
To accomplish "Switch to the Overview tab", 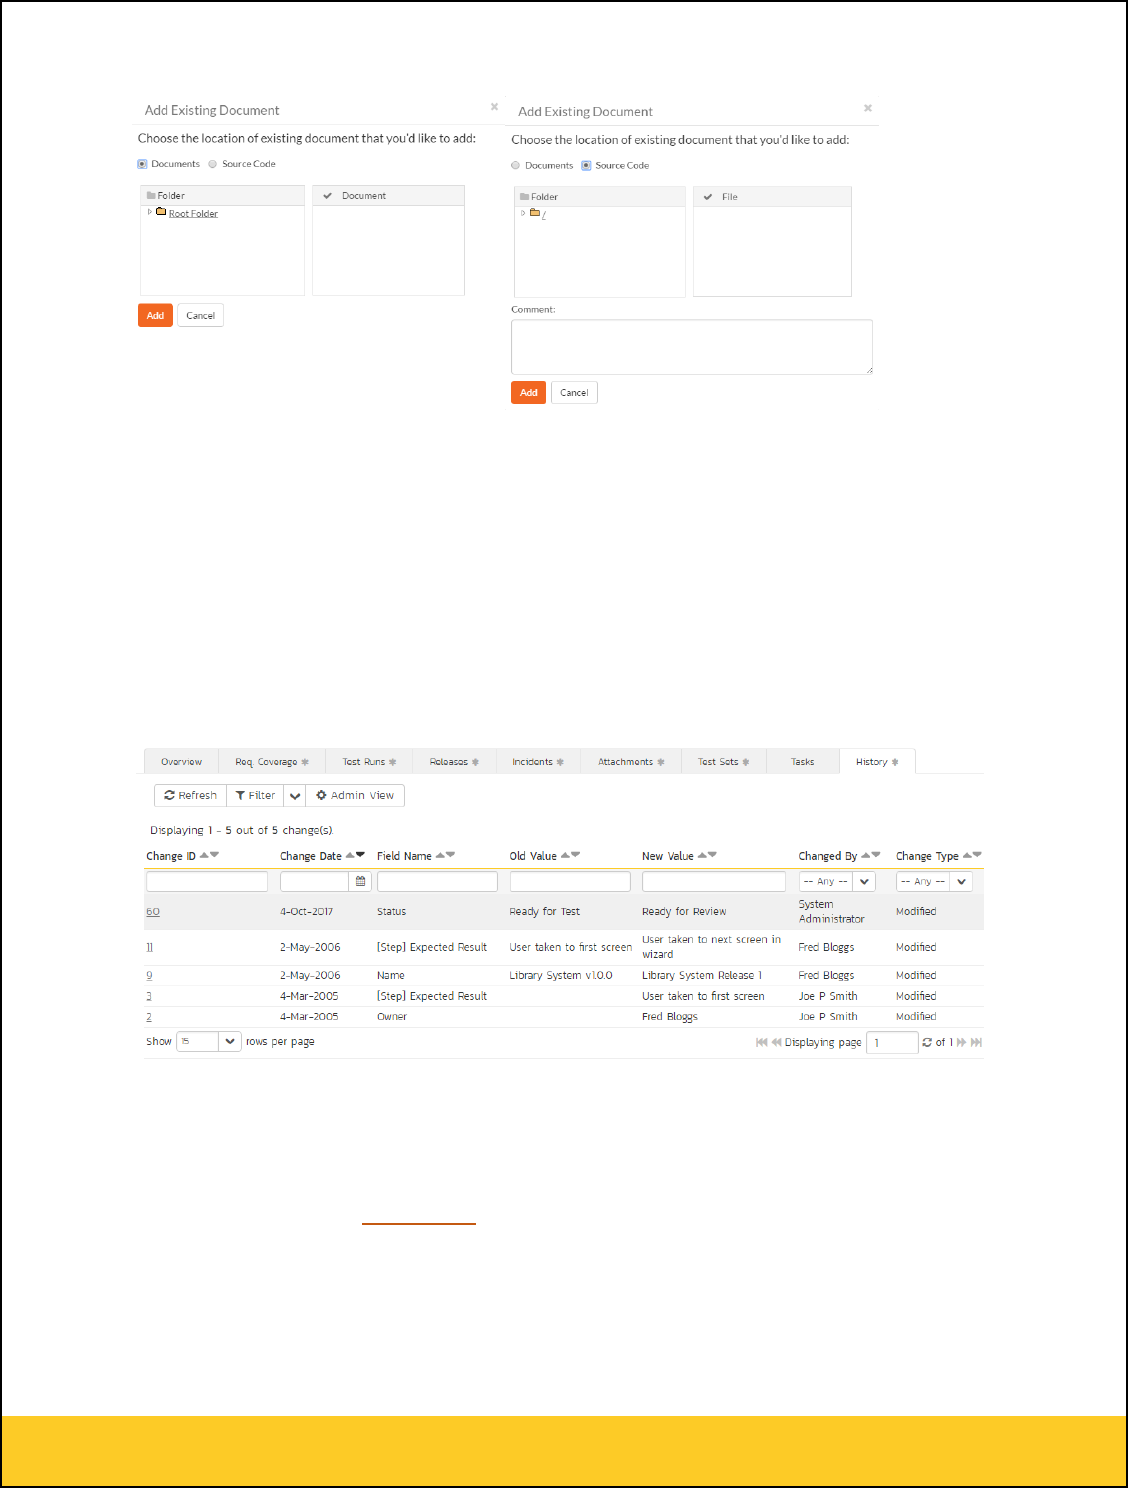I will (x=181, y=762).
